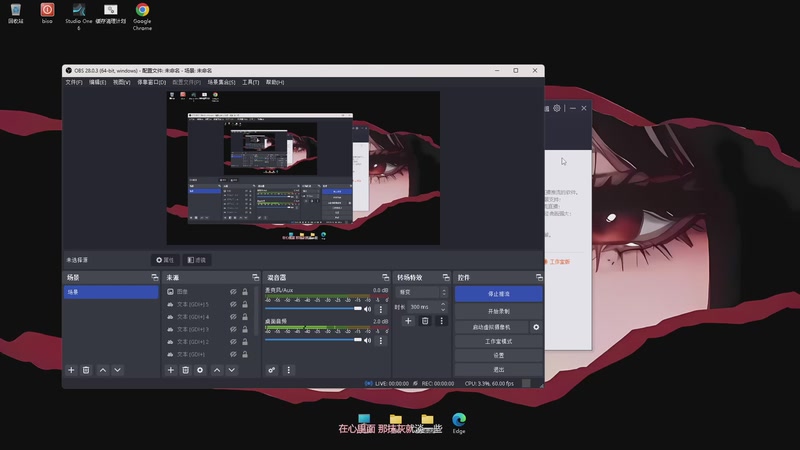Move scene up in Scenes panel
This screenshot has height=450, width=800.
pyautogui.click(x=103, y=370)
